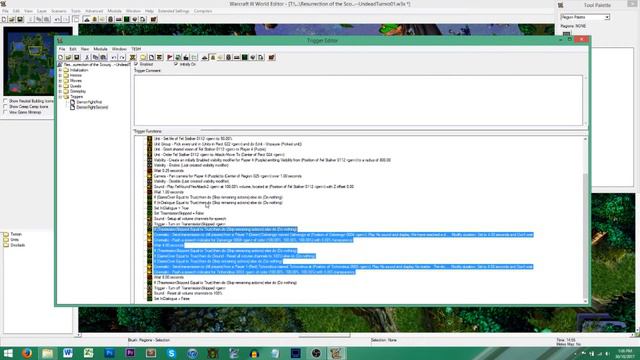
Task: Click New Event red flag icon
Action: click(170, 58)
